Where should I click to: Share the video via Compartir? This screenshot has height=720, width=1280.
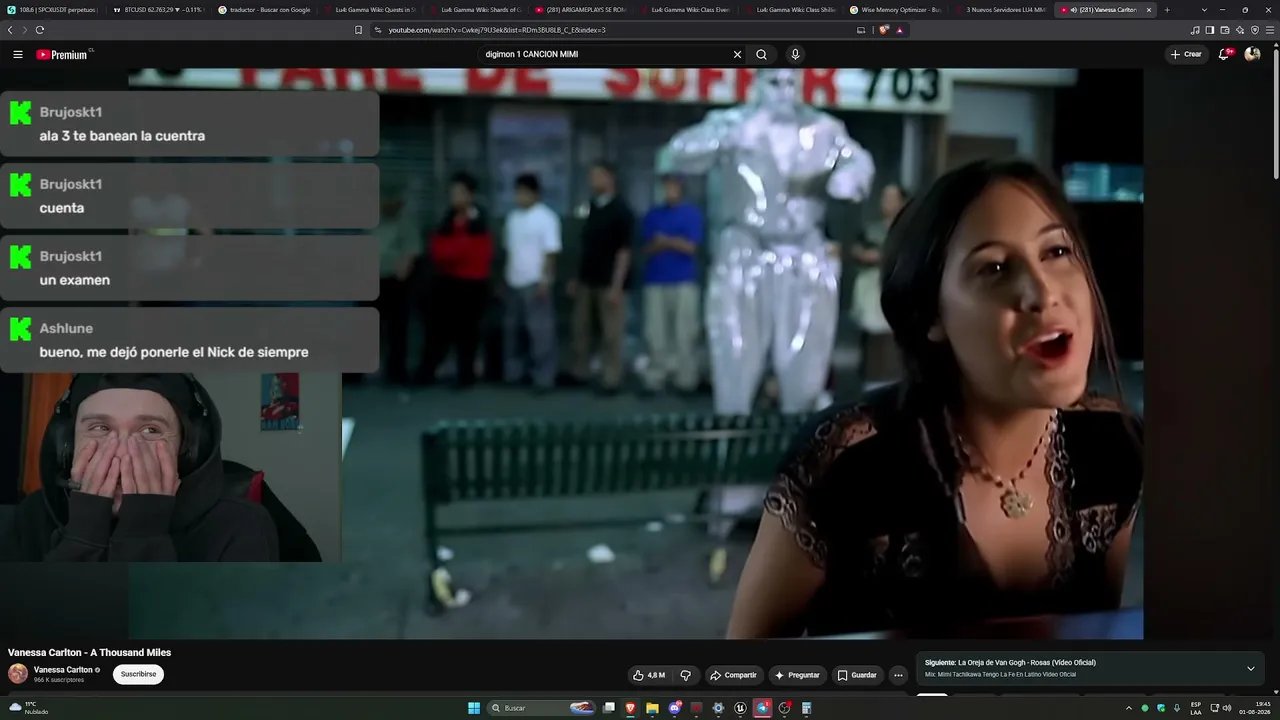(x=734, y=675)
